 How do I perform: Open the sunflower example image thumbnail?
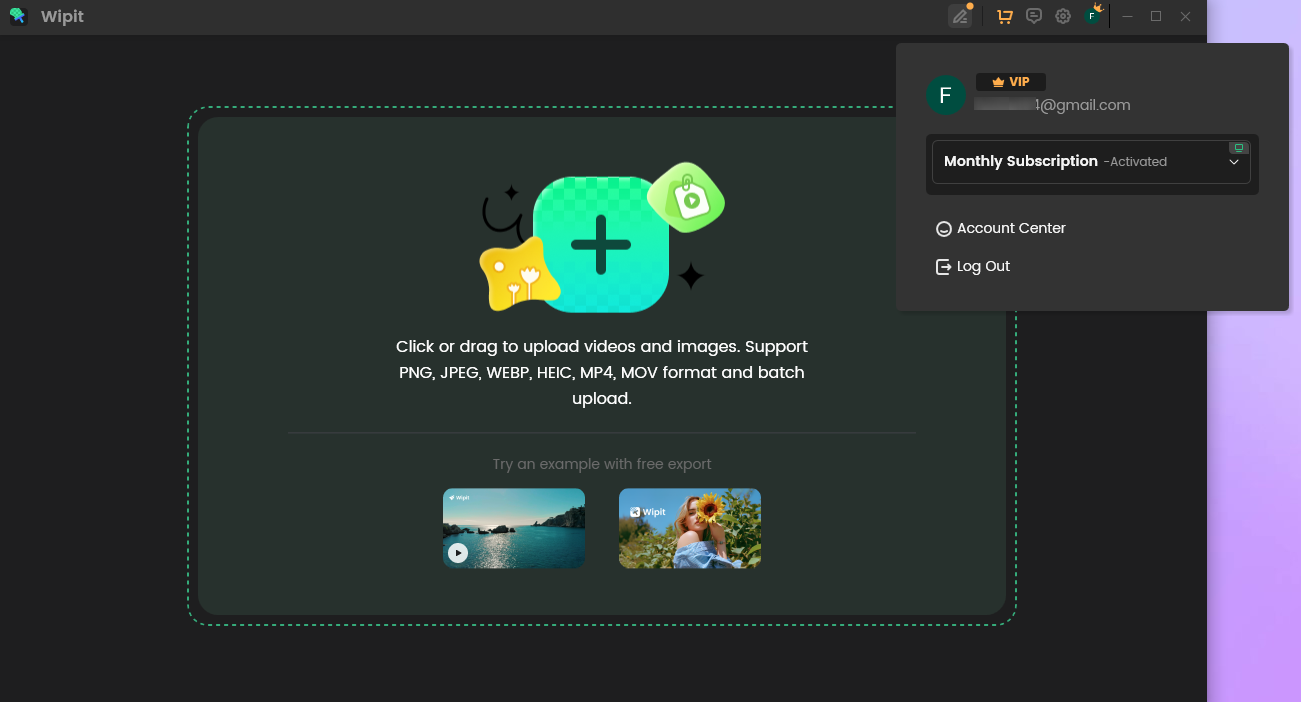689,528
